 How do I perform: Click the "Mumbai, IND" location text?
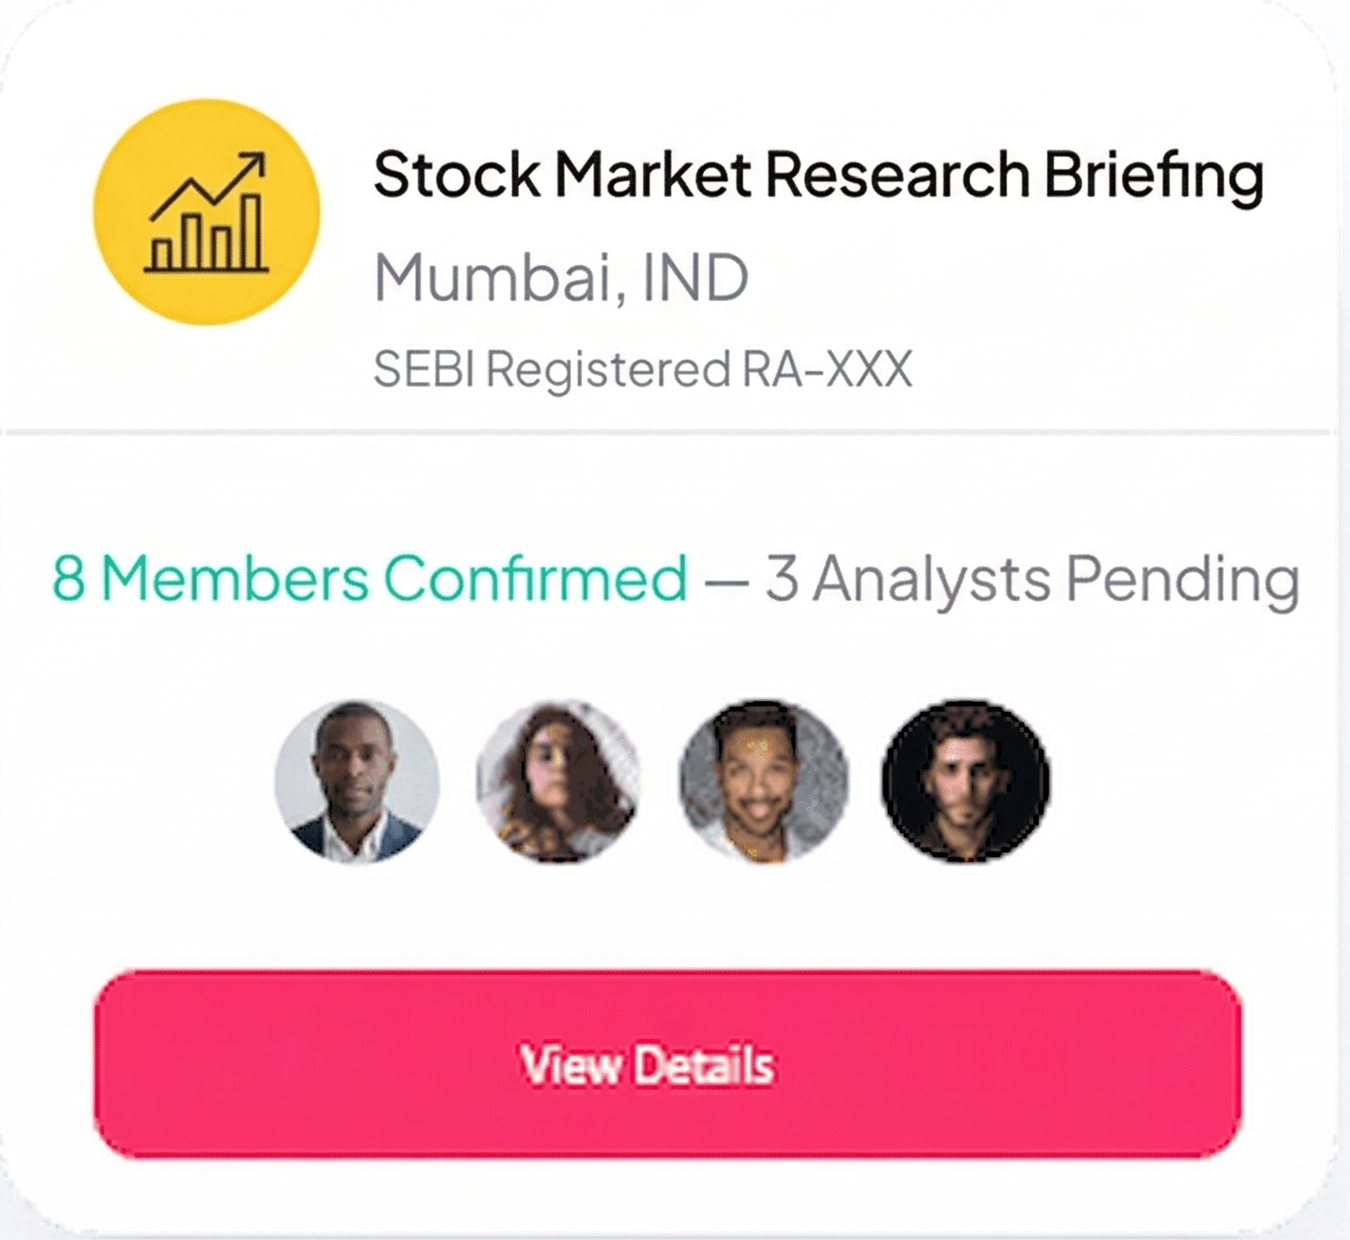[560, 278]
